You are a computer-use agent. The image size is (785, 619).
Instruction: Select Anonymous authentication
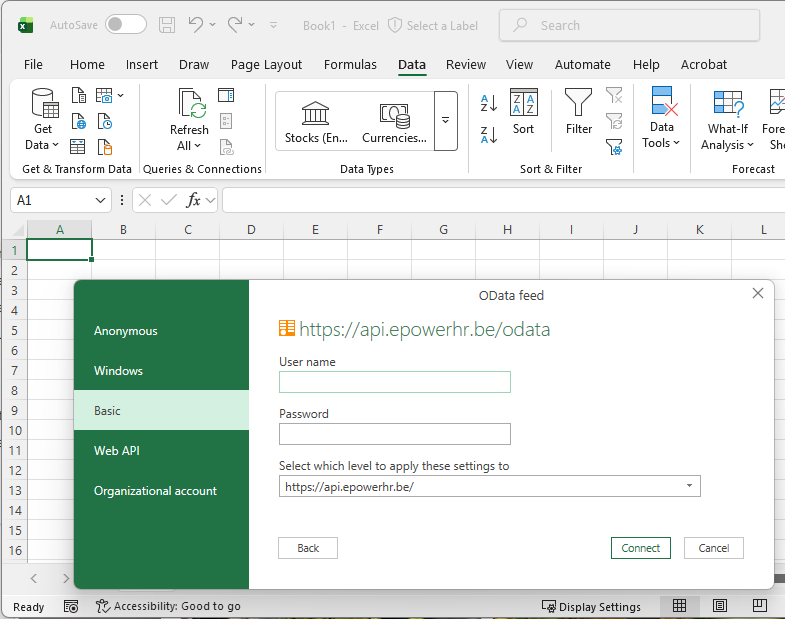[161, 331]
